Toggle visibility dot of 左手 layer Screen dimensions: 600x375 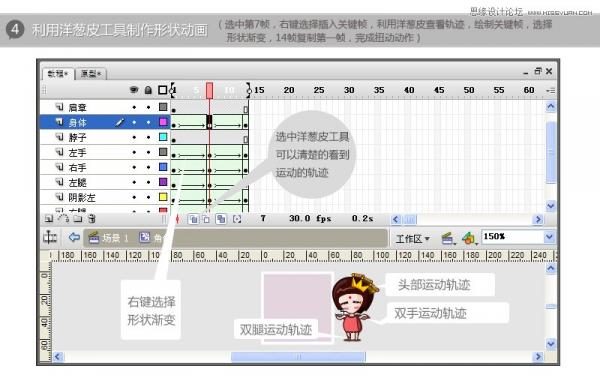pyautogui.click(x=134, y=152)
